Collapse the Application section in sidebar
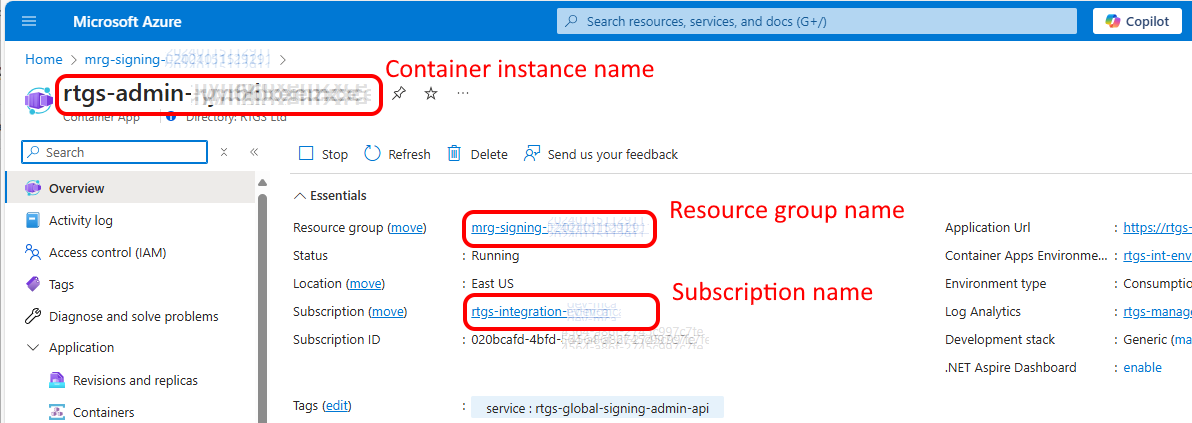 (33, 348)
